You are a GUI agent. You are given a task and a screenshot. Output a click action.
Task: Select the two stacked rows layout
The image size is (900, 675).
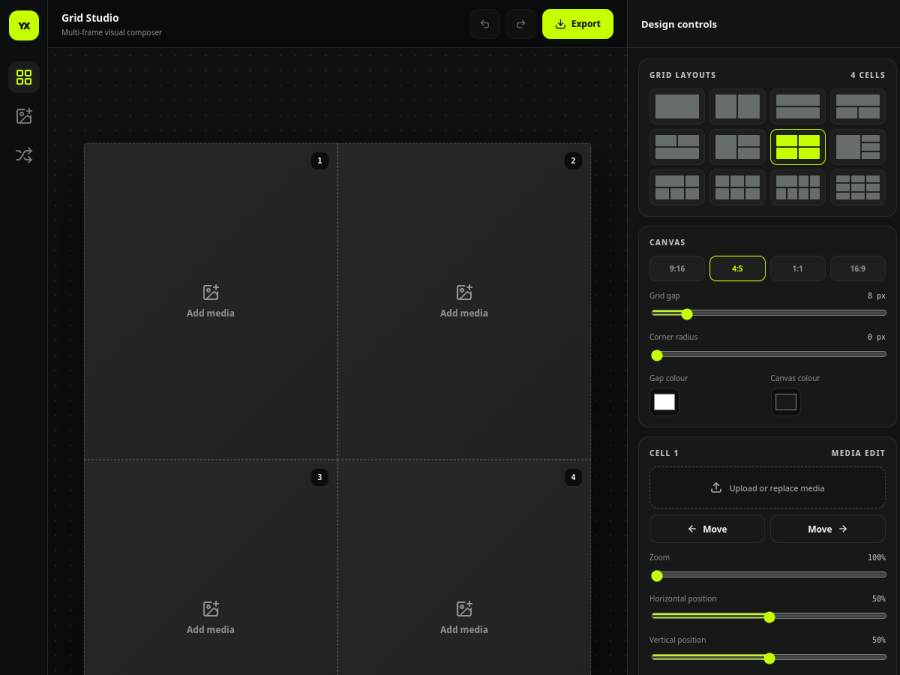(797, 106)
